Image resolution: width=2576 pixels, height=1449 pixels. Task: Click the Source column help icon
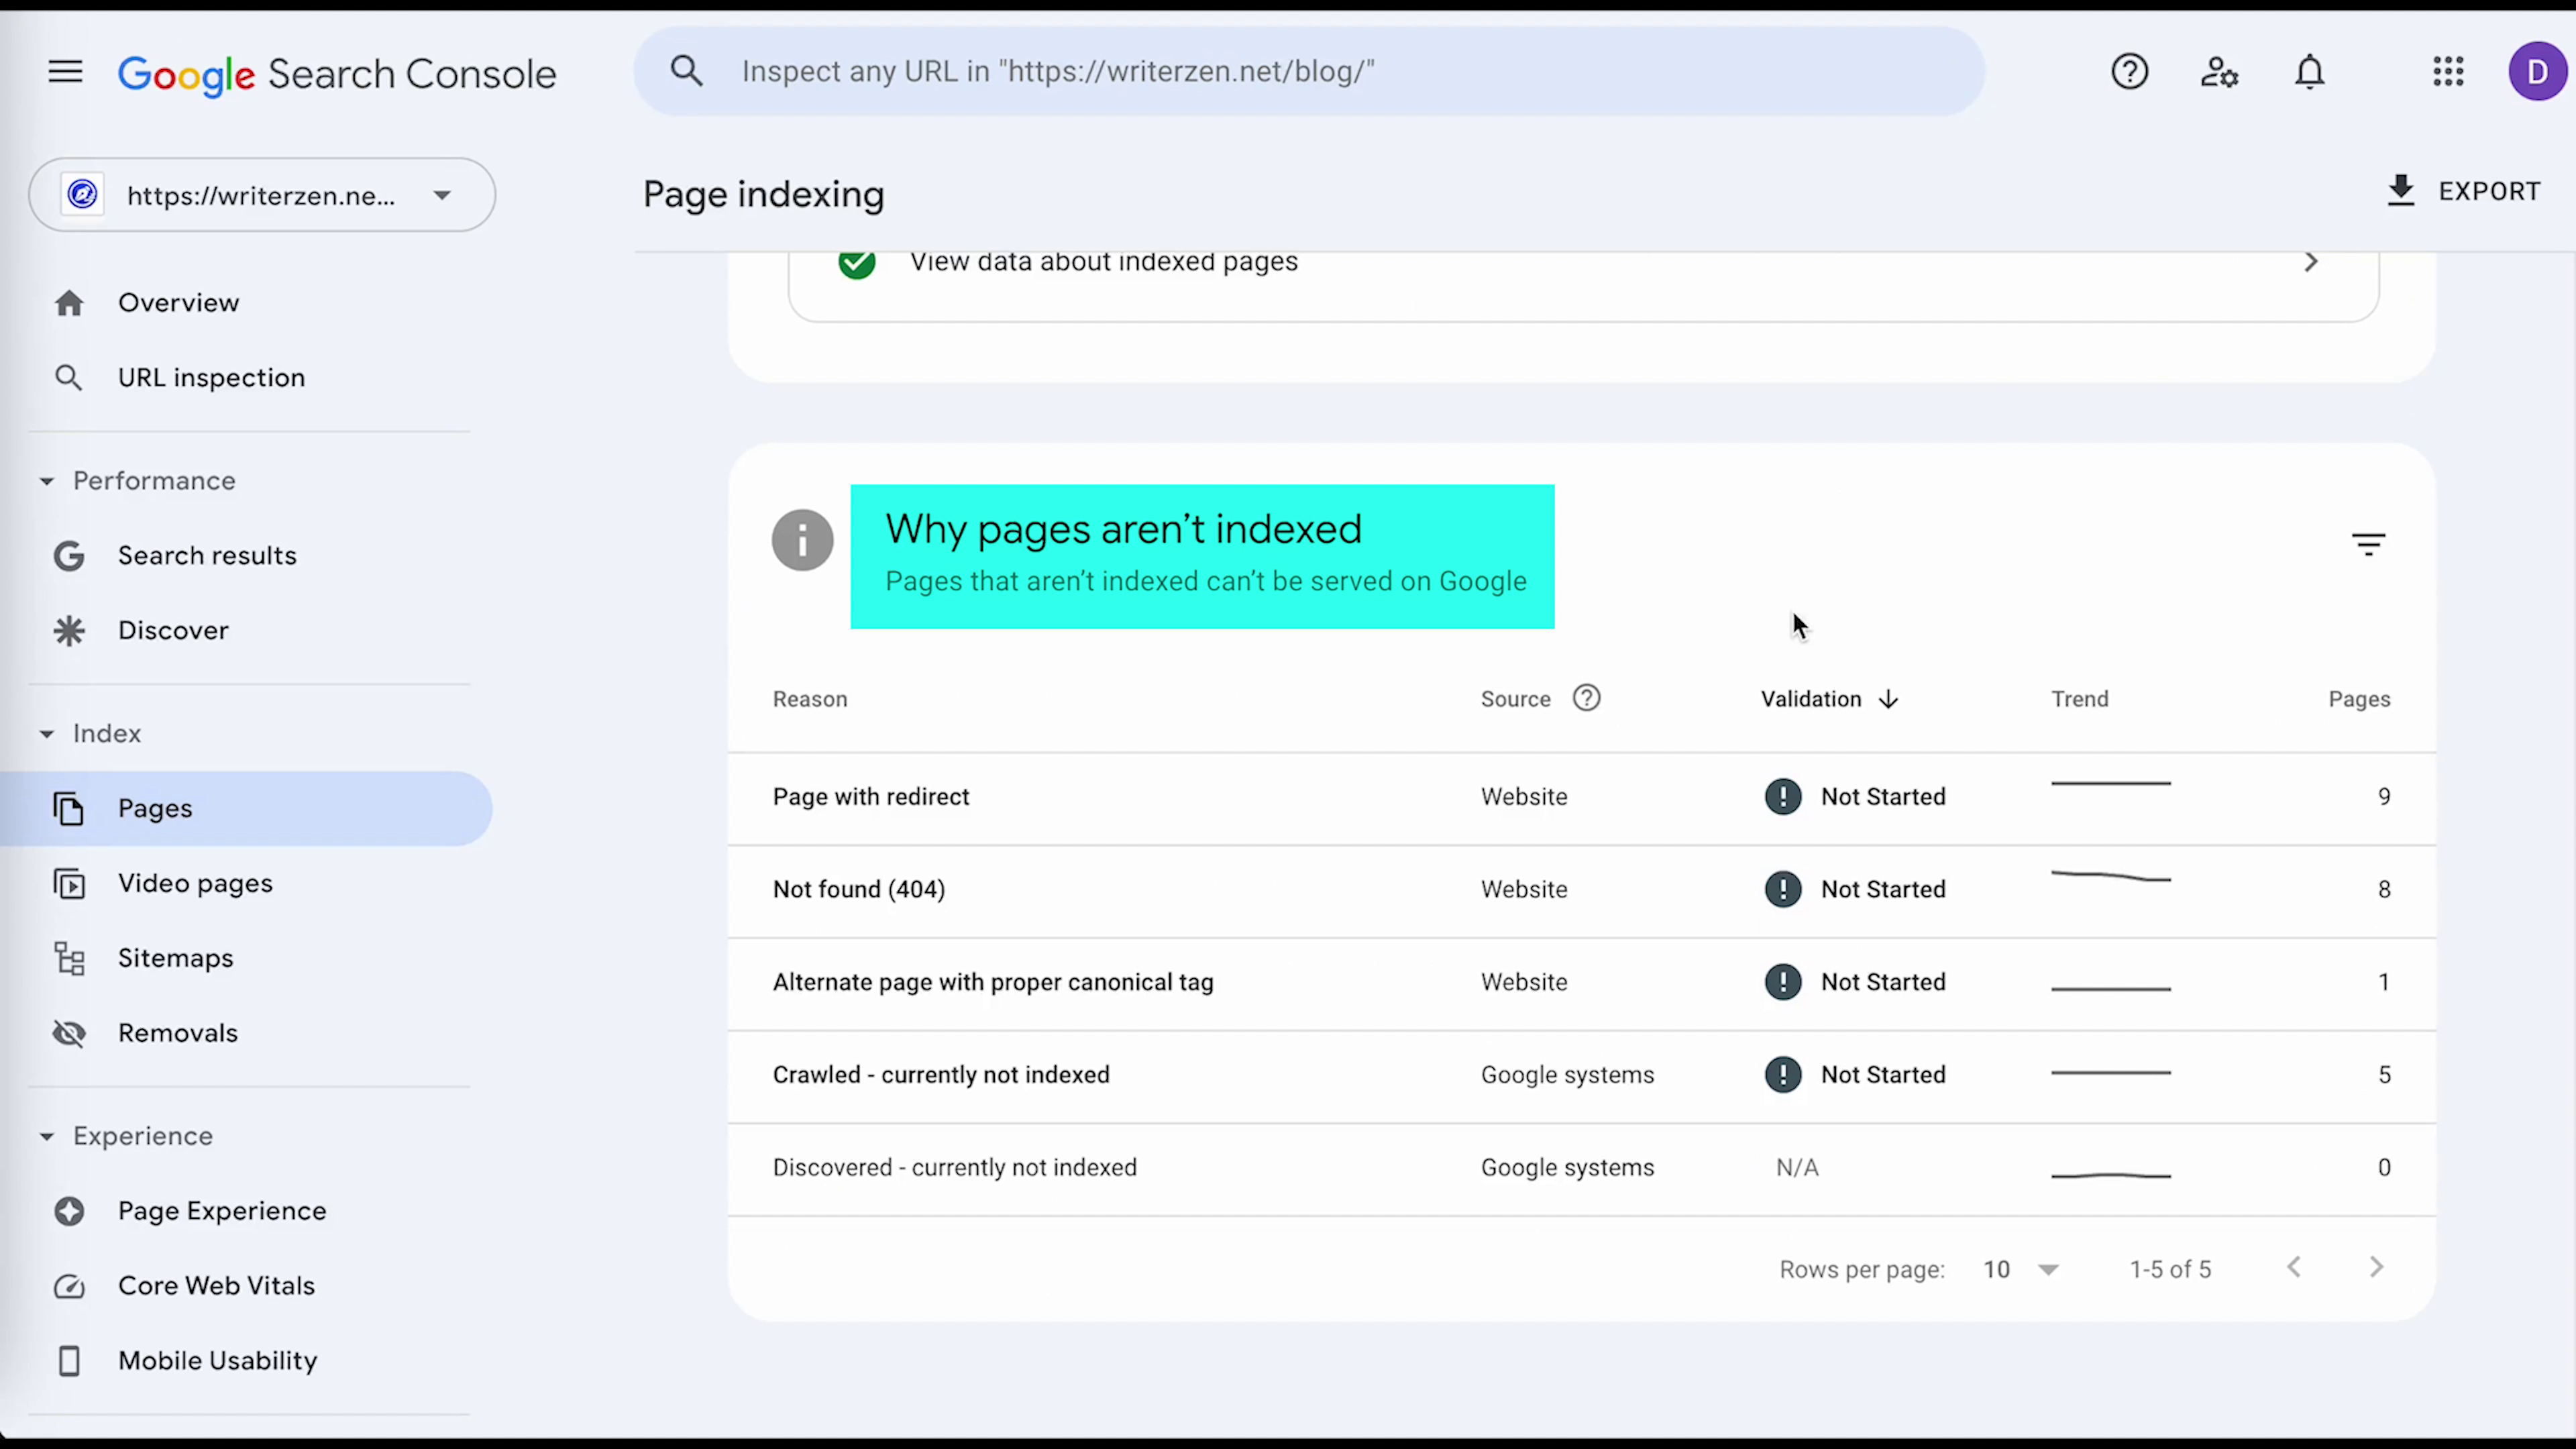pyautogui.click(x=1586, y=698)
